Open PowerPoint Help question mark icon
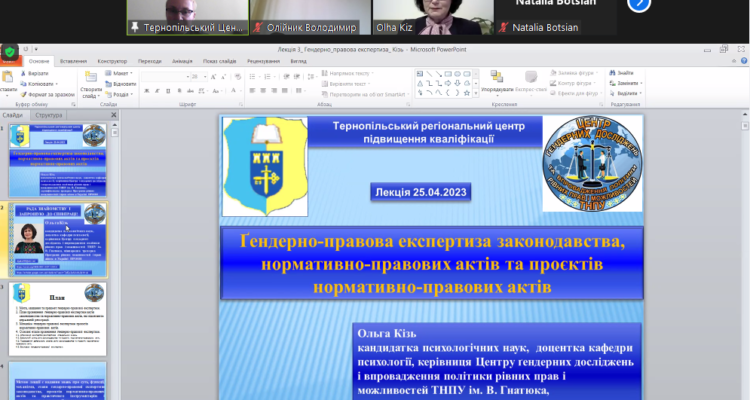Viewport: 750px width, 400px height. tap(744, 61)
